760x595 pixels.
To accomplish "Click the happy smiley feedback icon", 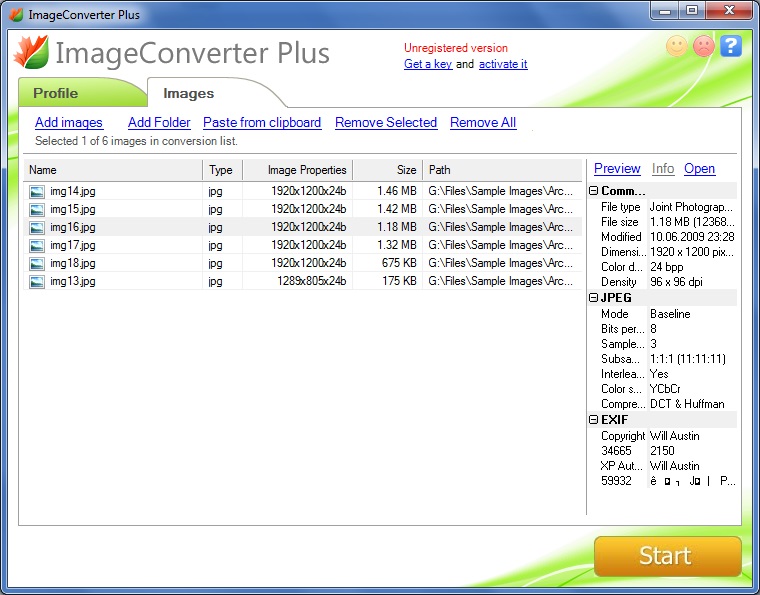I will pyautogui.click(x=677, y=47).
